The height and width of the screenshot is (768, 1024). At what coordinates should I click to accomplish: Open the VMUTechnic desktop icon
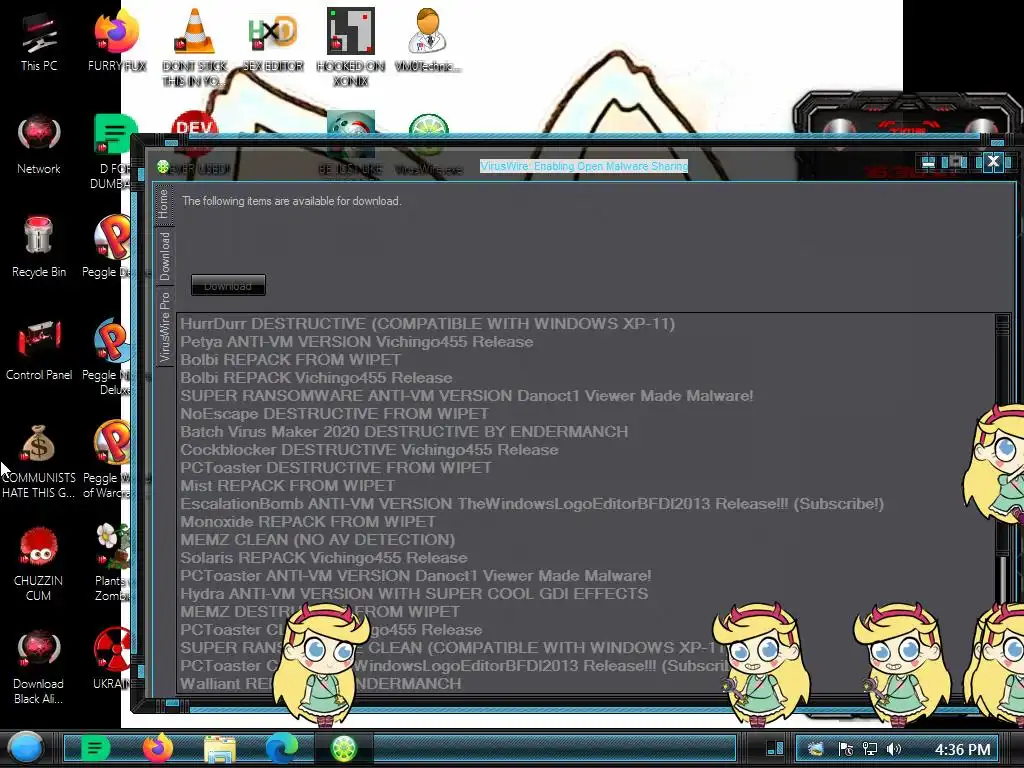(428, 40)
